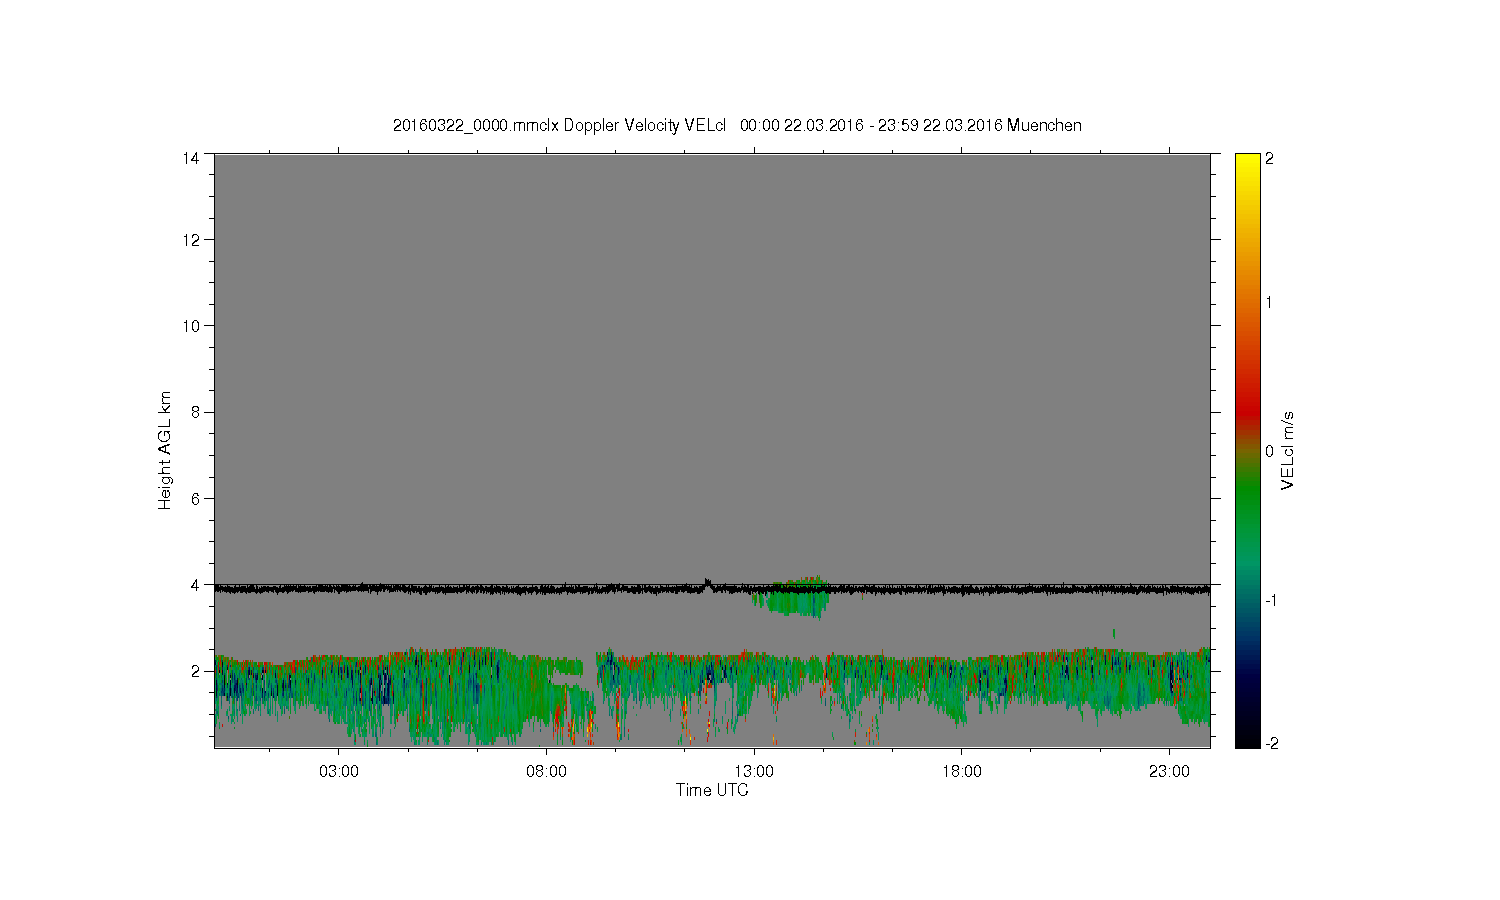Click the 08:00 time tick label

tap(546, 772)
